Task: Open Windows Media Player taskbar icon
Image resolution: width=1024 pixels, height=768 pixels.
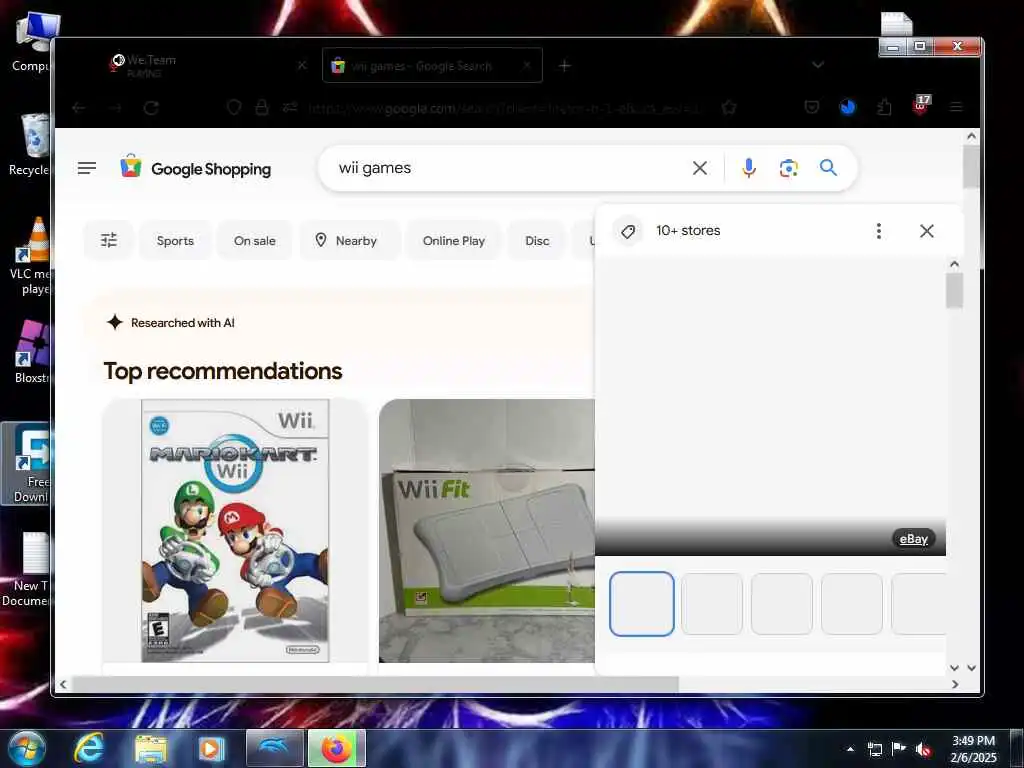Action: click(212, 748)
